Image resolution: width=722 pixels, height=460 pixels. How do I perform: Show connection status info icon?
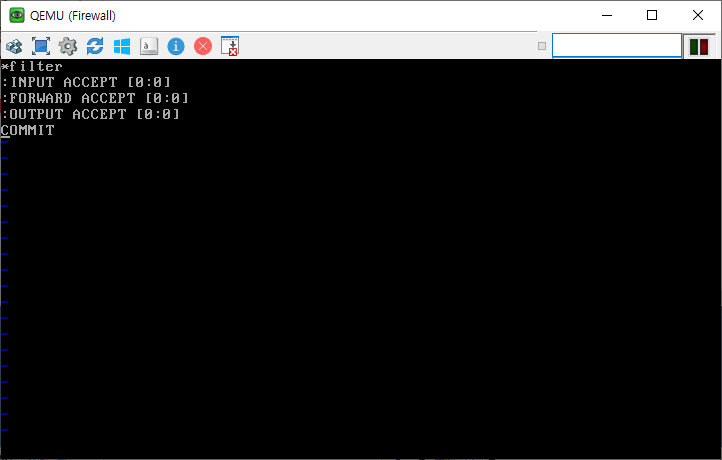pos(176,46)
